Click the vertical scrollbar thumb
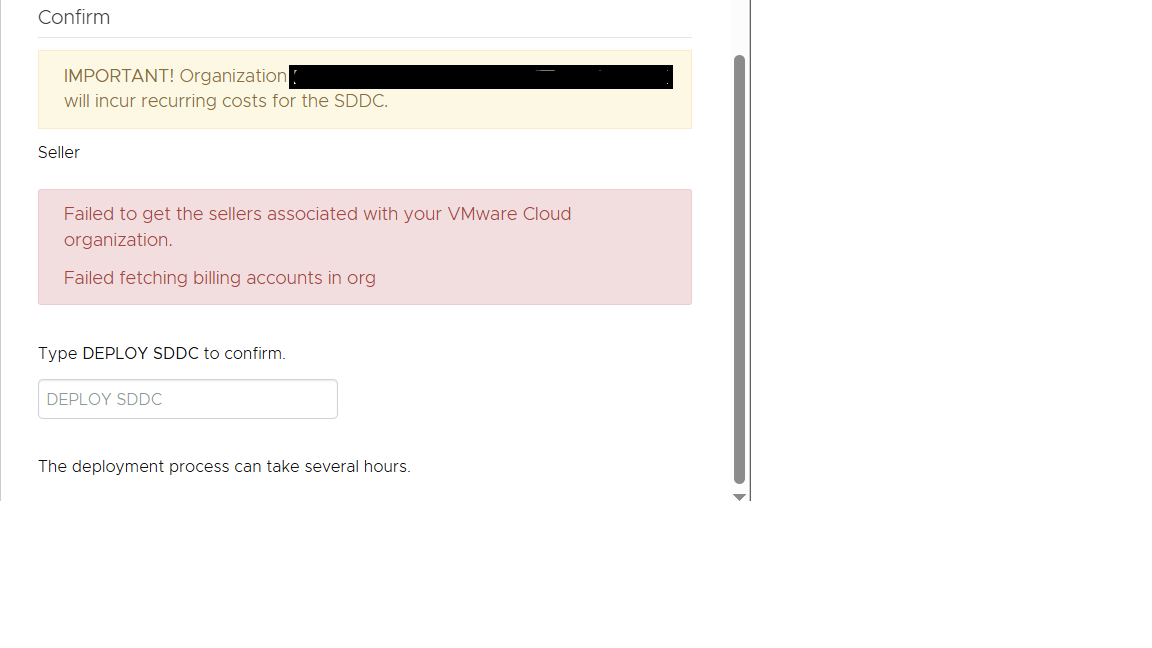1152x648 pixels. point(740,270)
